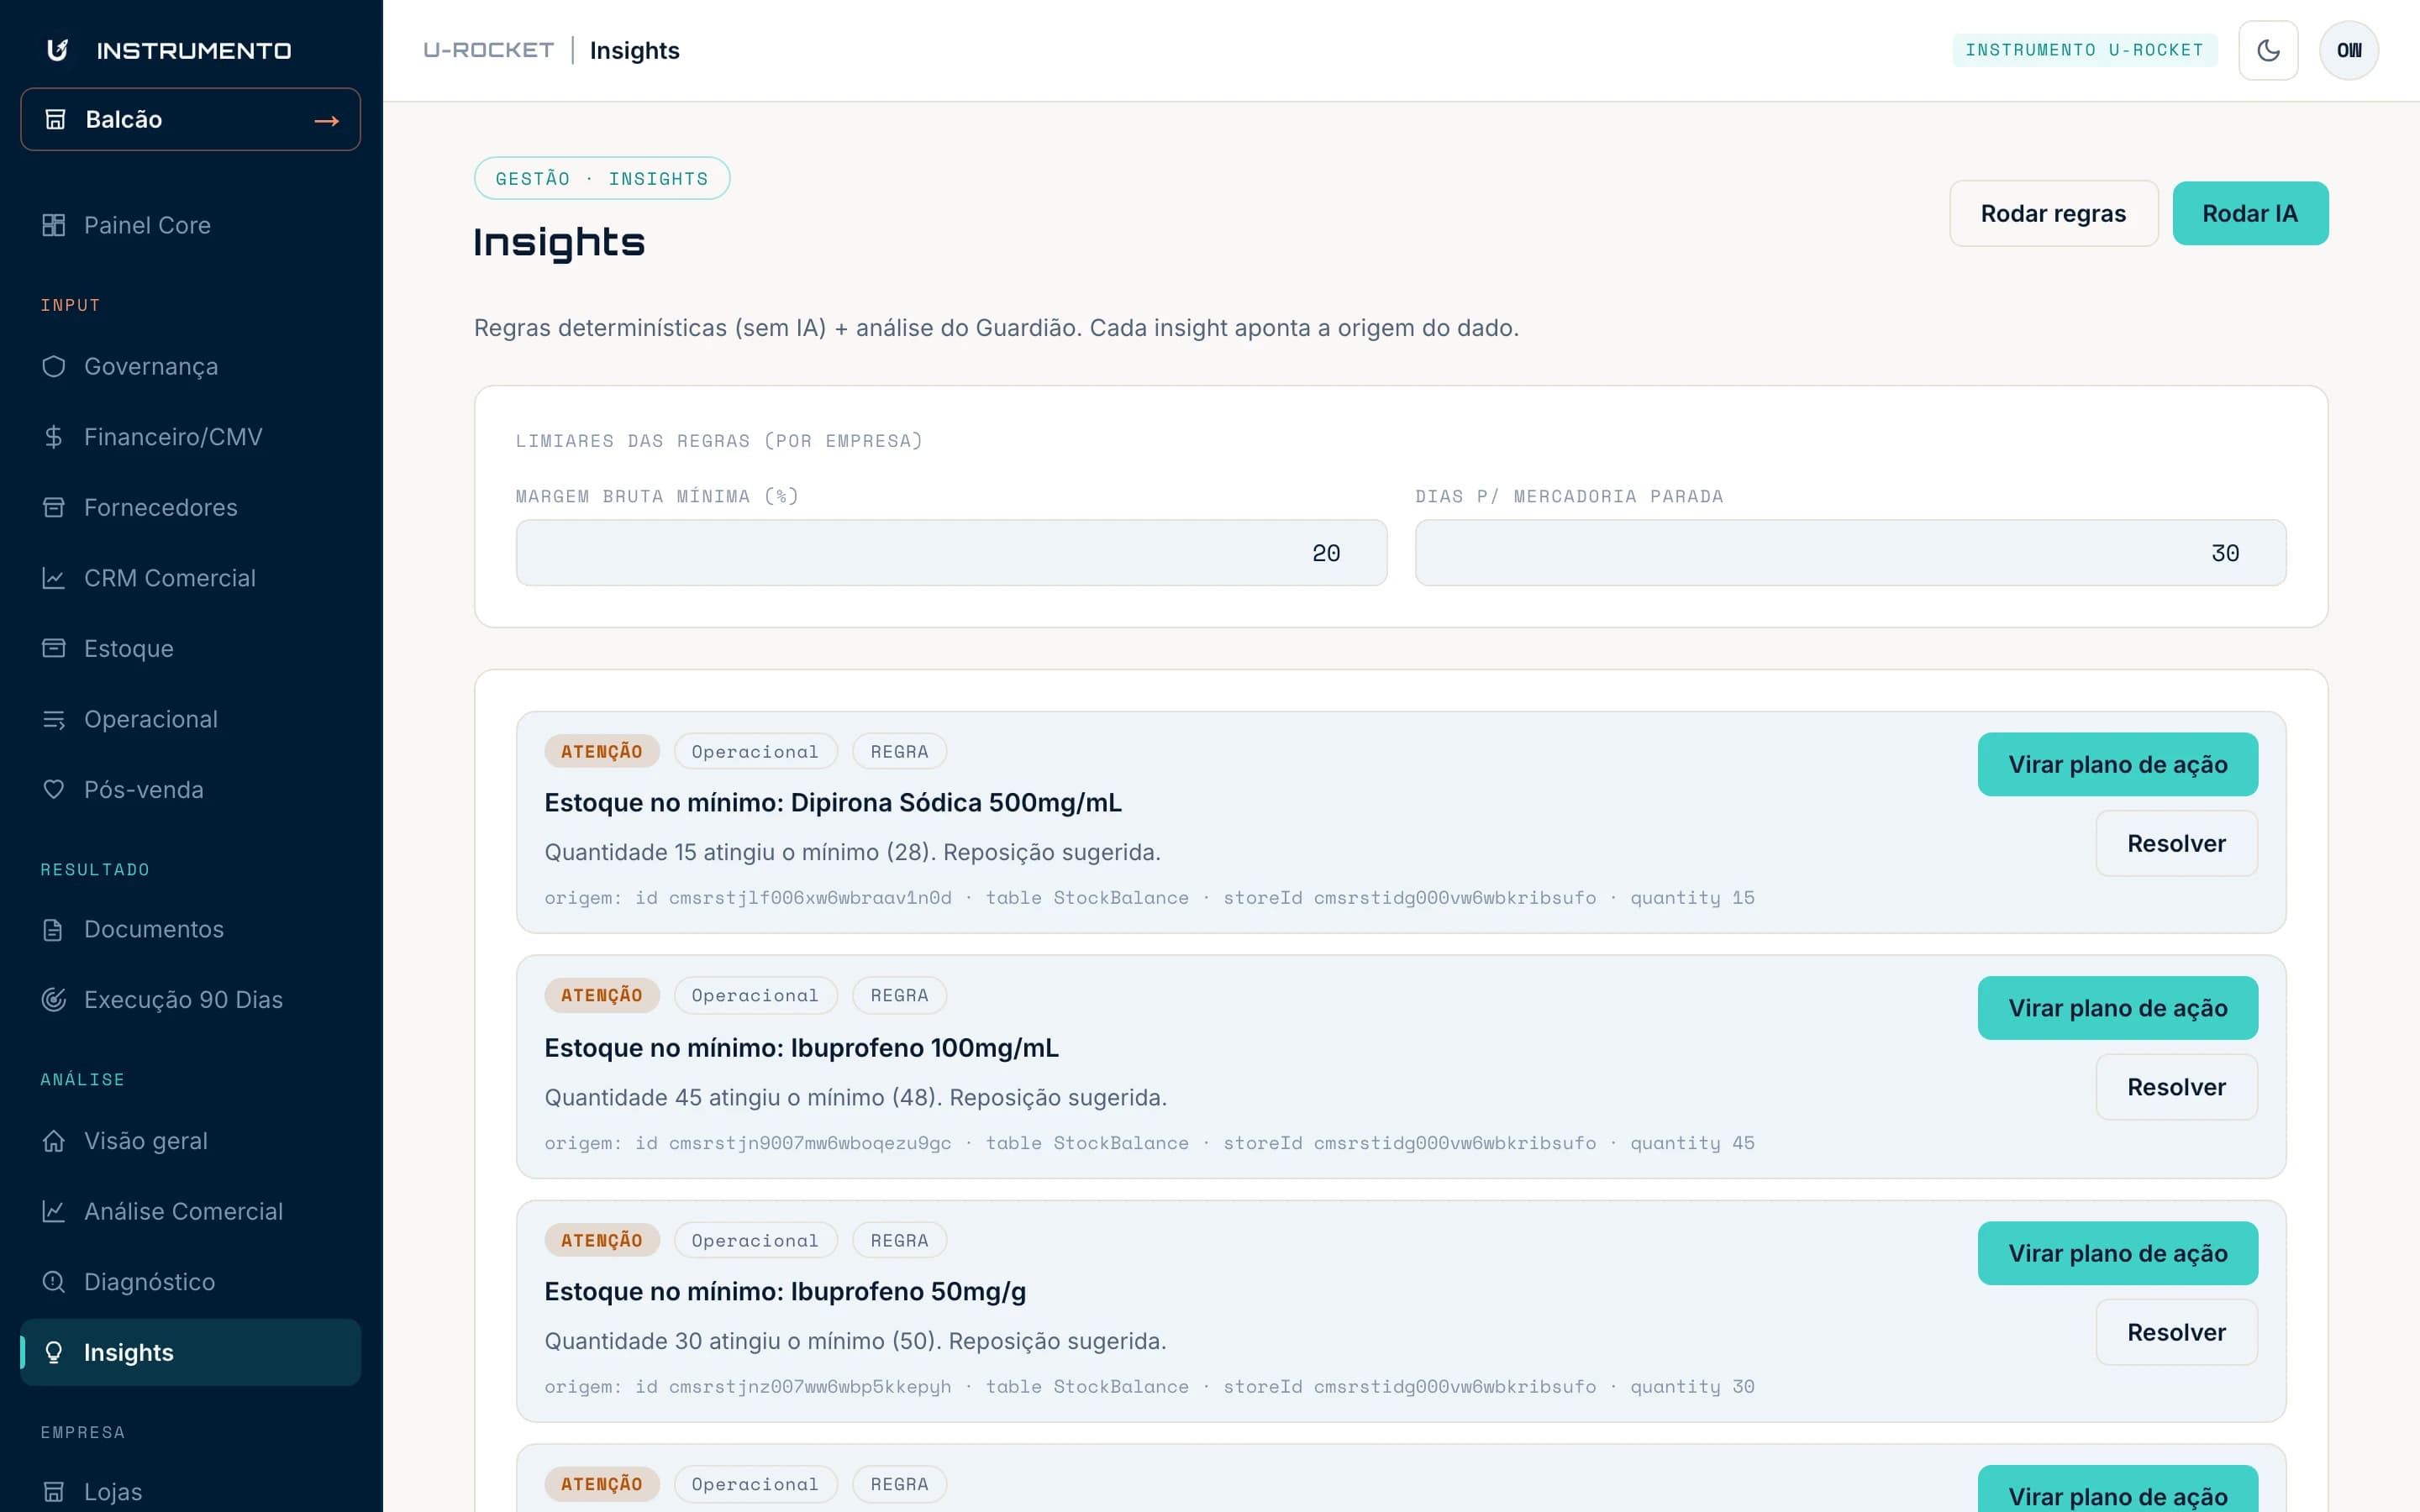This screenshot has width=2420, height=1512.
Task: Click the Balcão store icon
Action: click(x=56, y=119)
